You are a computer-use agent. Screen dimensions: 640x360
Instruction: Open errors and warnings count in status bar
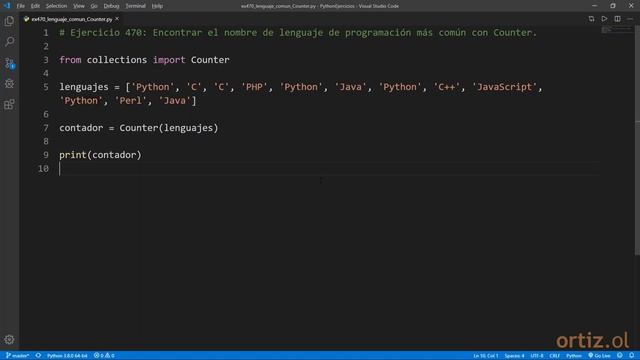click(104, 356)
